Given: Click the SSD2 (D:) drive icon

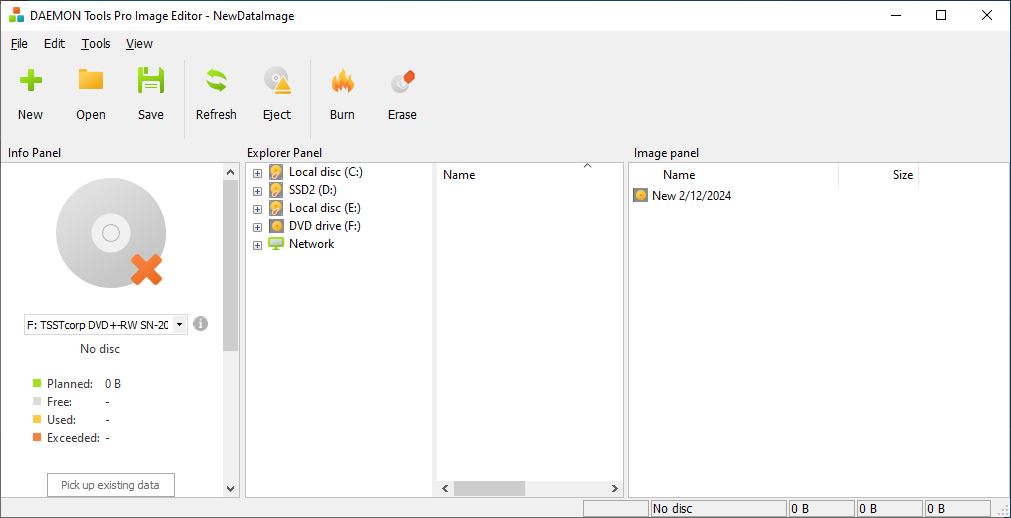Looking at the screenshot, I should 276,190.
